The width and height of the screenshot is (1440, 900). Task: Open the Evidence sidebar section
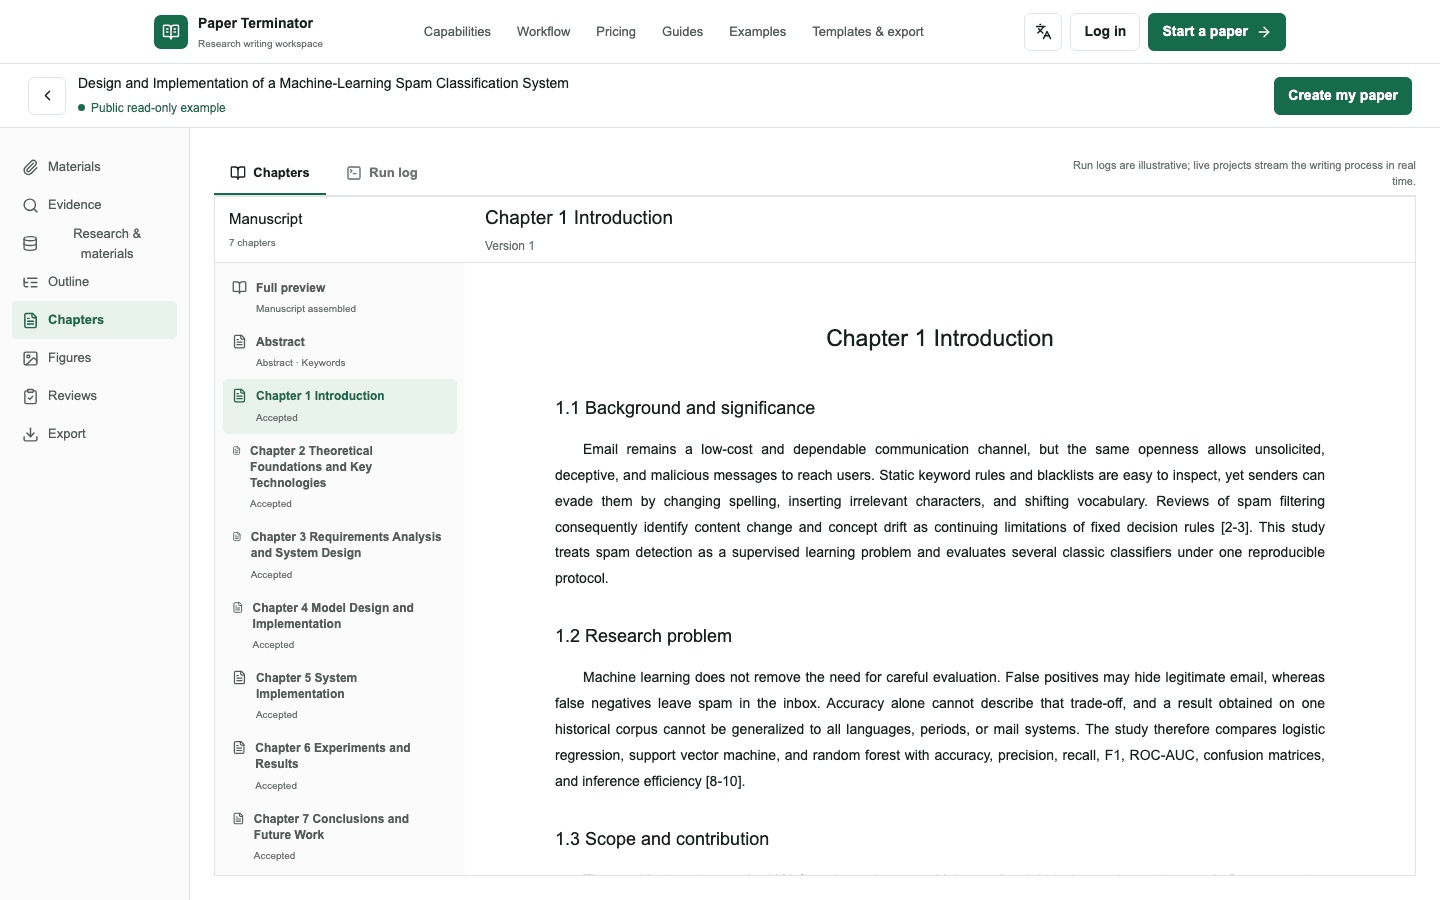pos(95,205)
